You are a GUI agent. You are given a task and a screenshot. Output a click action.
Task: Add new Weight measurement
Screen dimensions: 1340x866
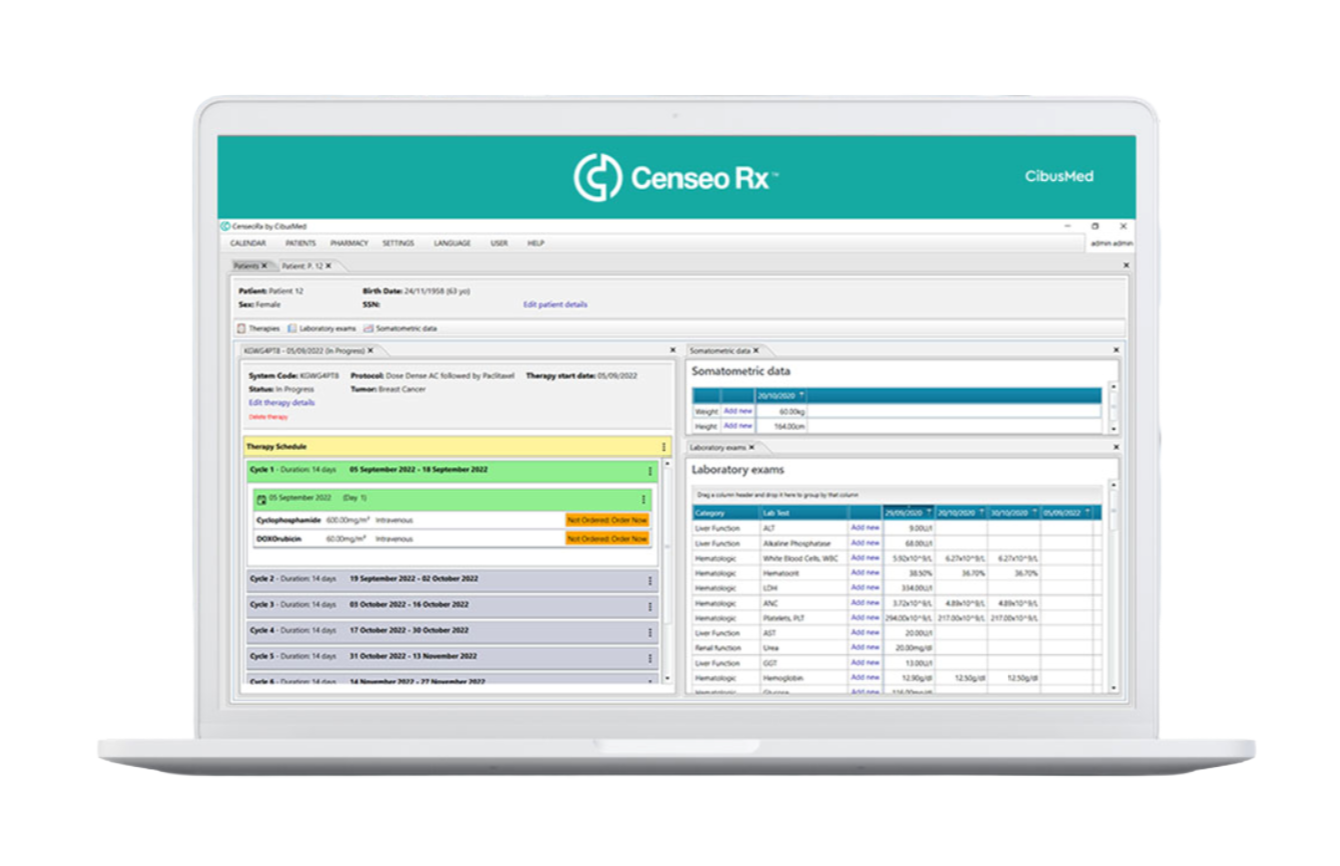coord(738,411)
